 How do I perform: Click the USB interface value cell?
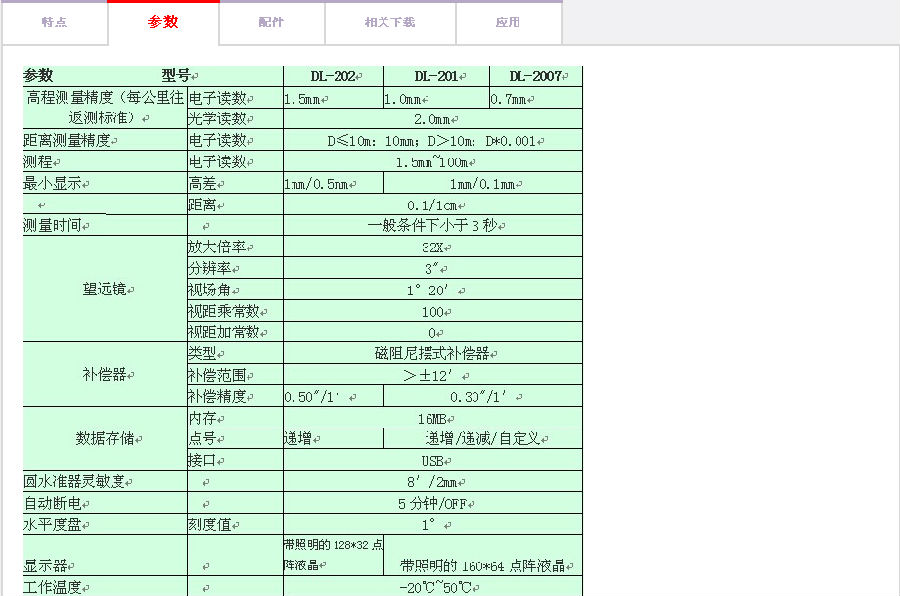point(432,460)
